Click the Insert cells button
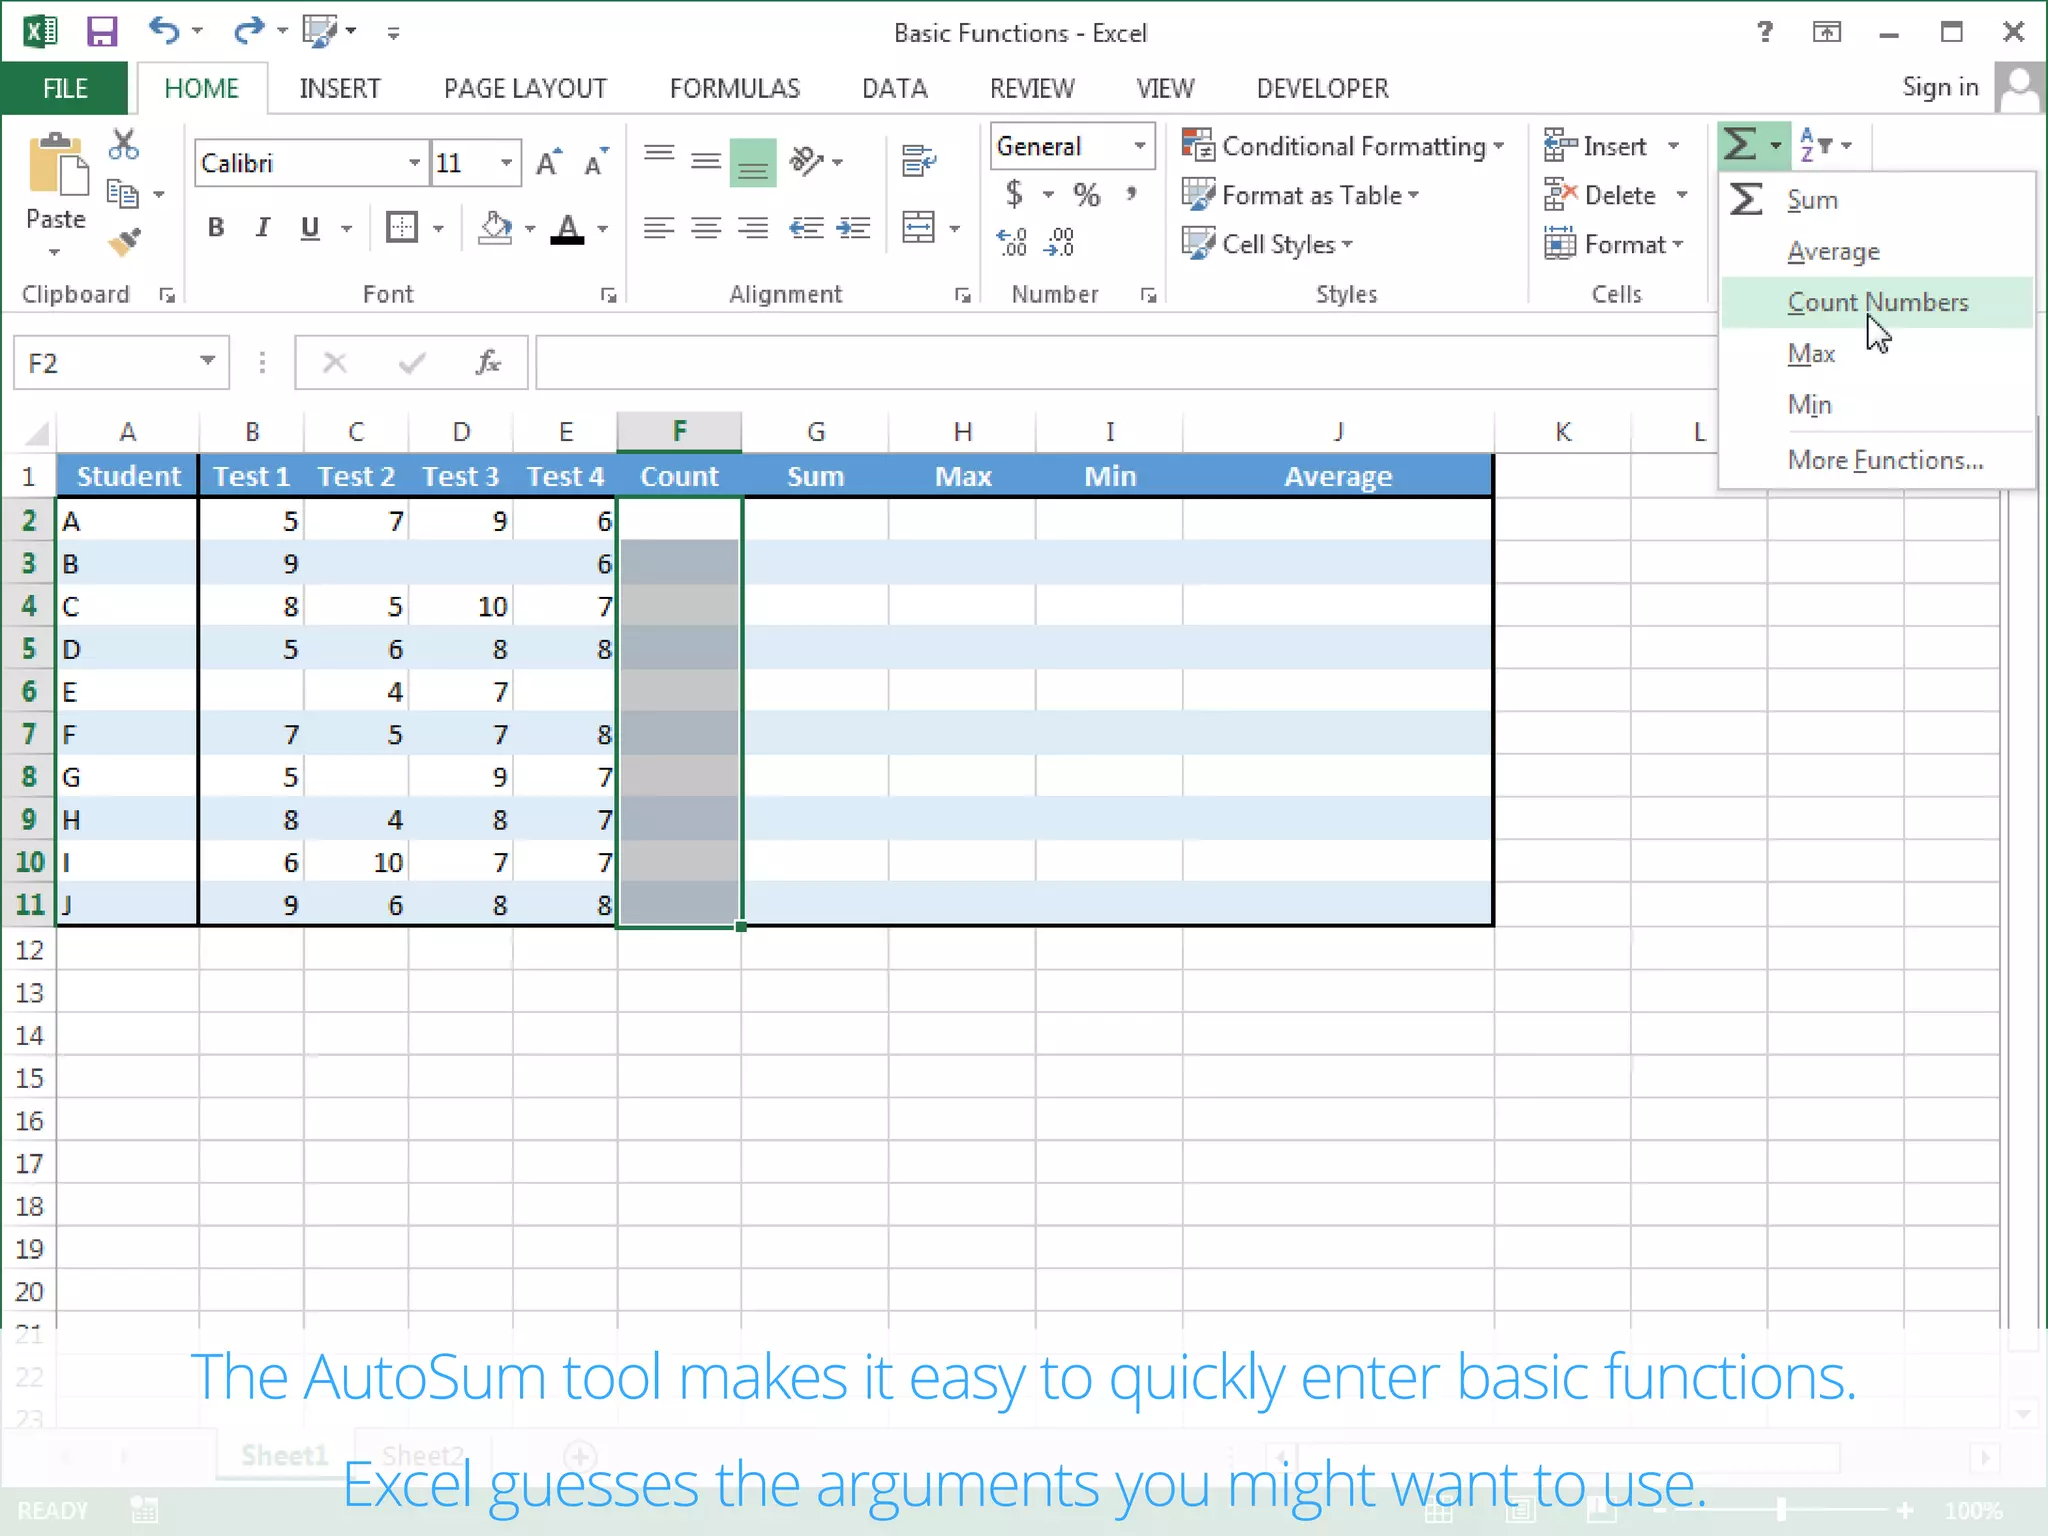The image size is (2048, 1536). click(x=1595, y=146)
